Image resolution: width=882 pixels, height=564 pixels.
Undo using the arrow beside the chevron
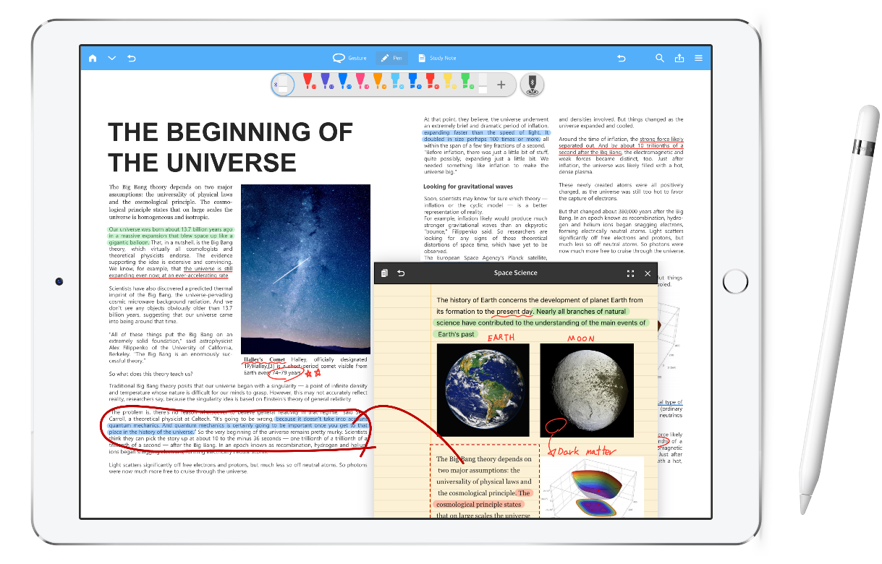pos(132,58)
